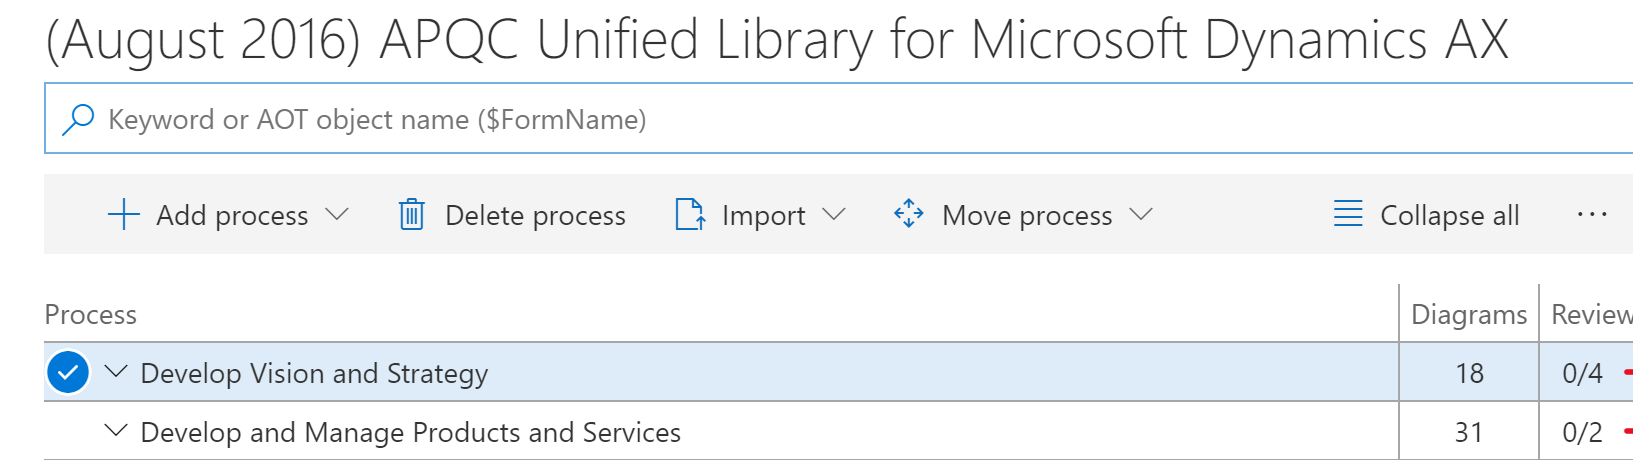
Task: Click the Collapse all lines icon
Action: pyautogui.click(x=1348, y=214)
